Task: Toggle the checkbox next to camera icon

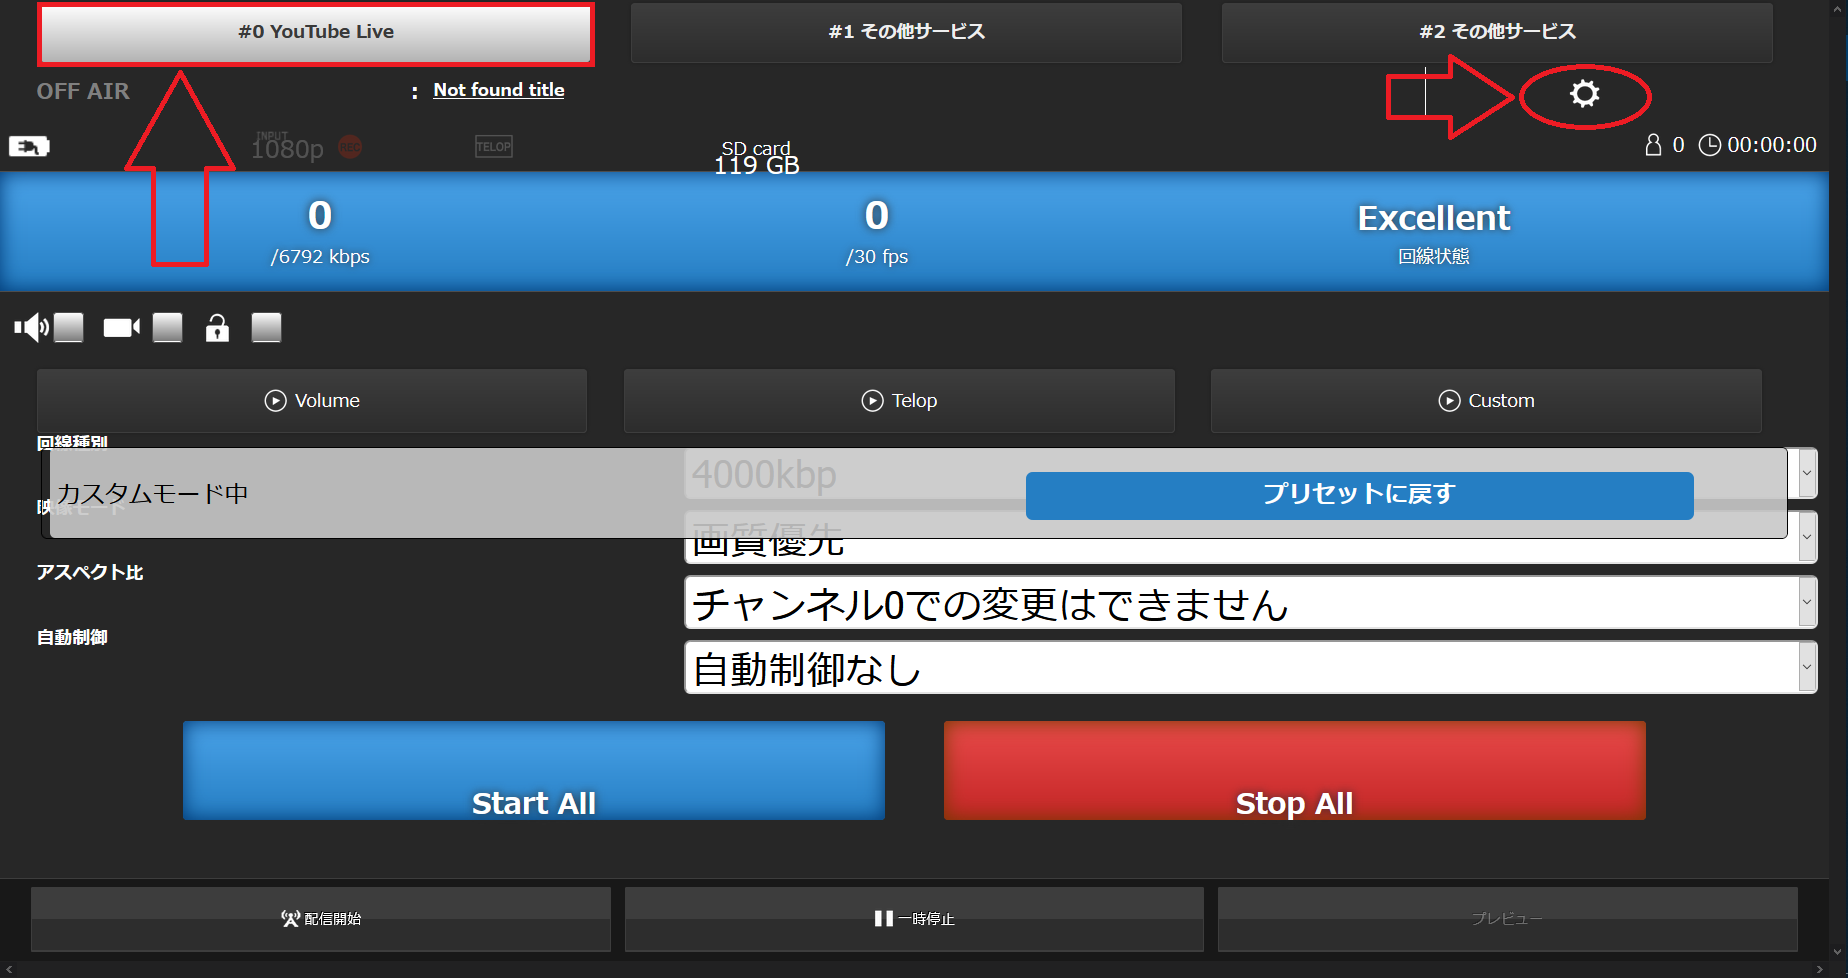Action: coord(167,327)
